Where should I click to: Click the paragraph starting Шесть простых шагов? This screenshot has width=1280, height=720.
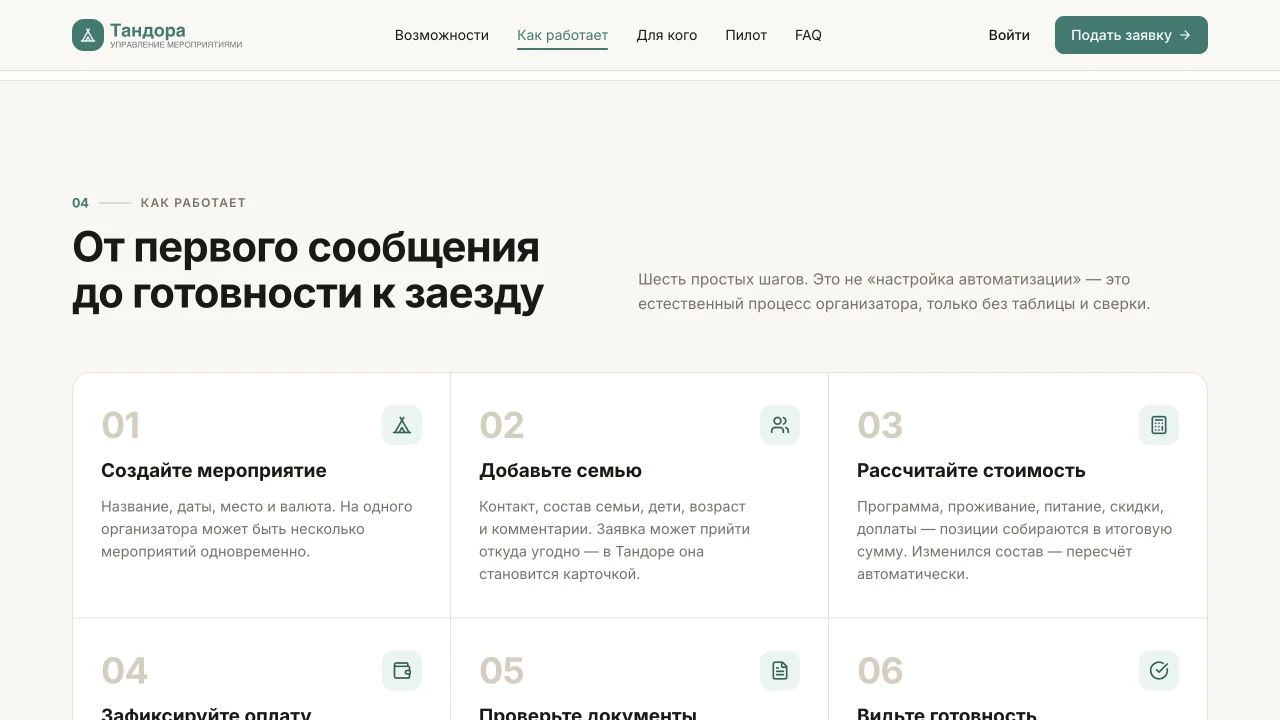894,291
